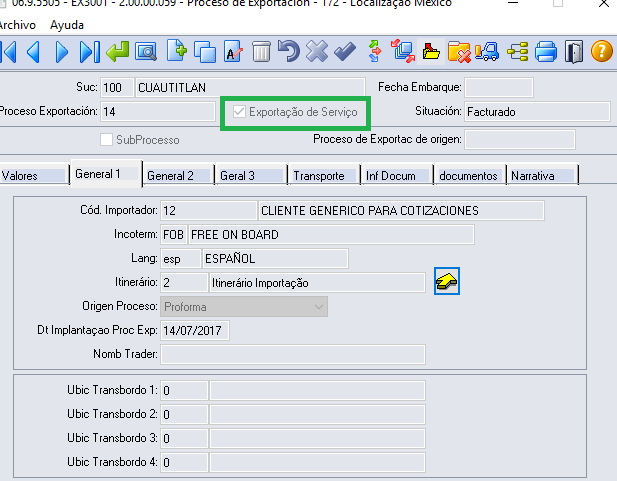Open the Ayuda menu
Viewport: 617px width, 481px height.
point(67,25)
